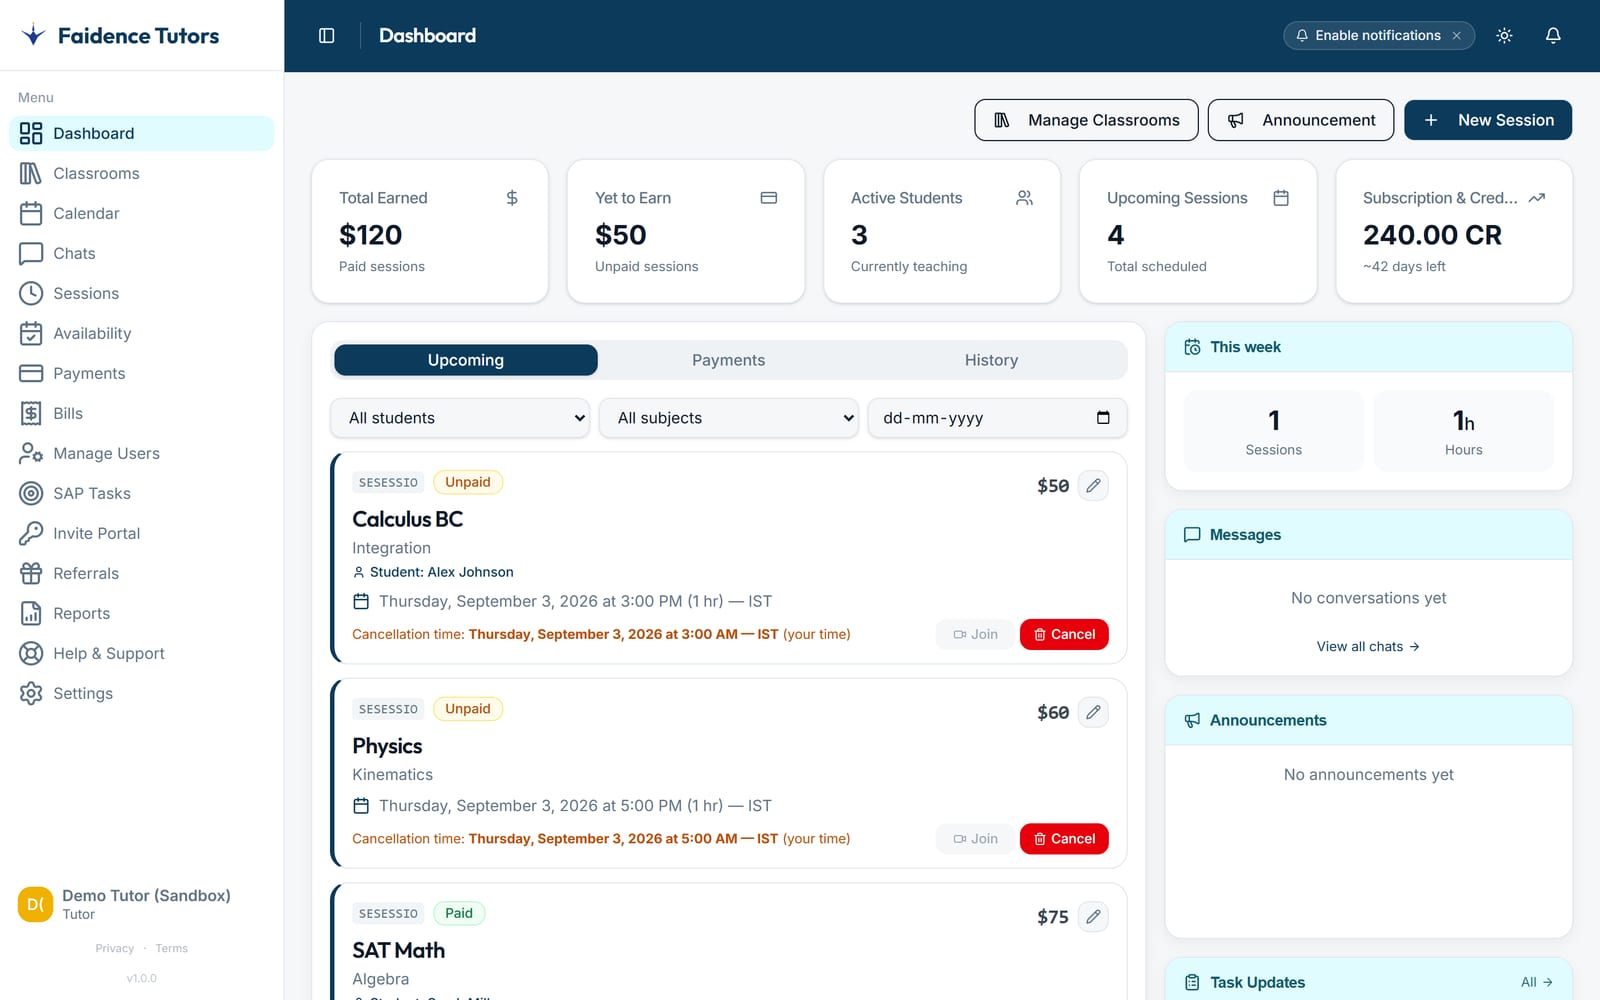Click the Active Students people icon
The image size is (1600, 1000).
1024,198
